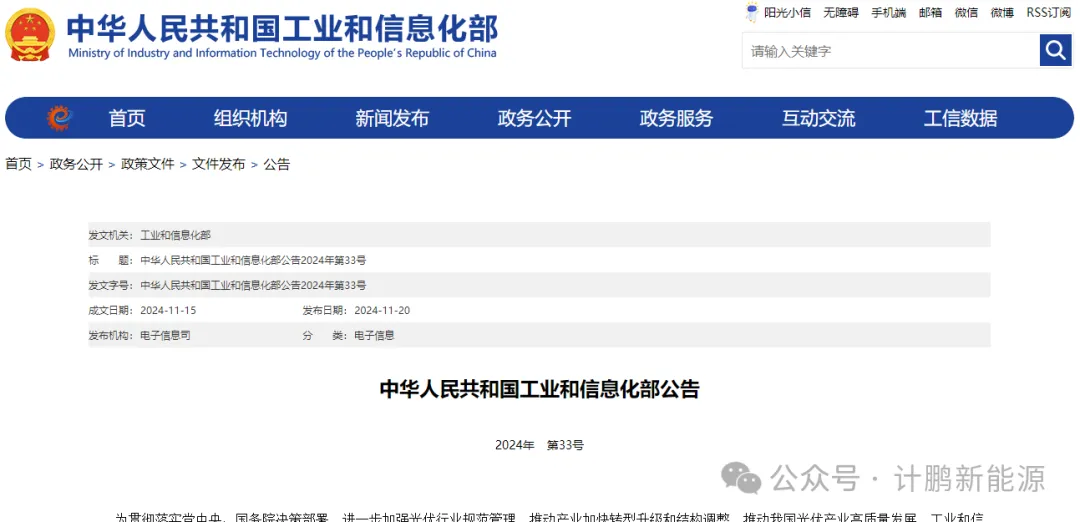Click the RSS订阅 link

coord(1048,12)
